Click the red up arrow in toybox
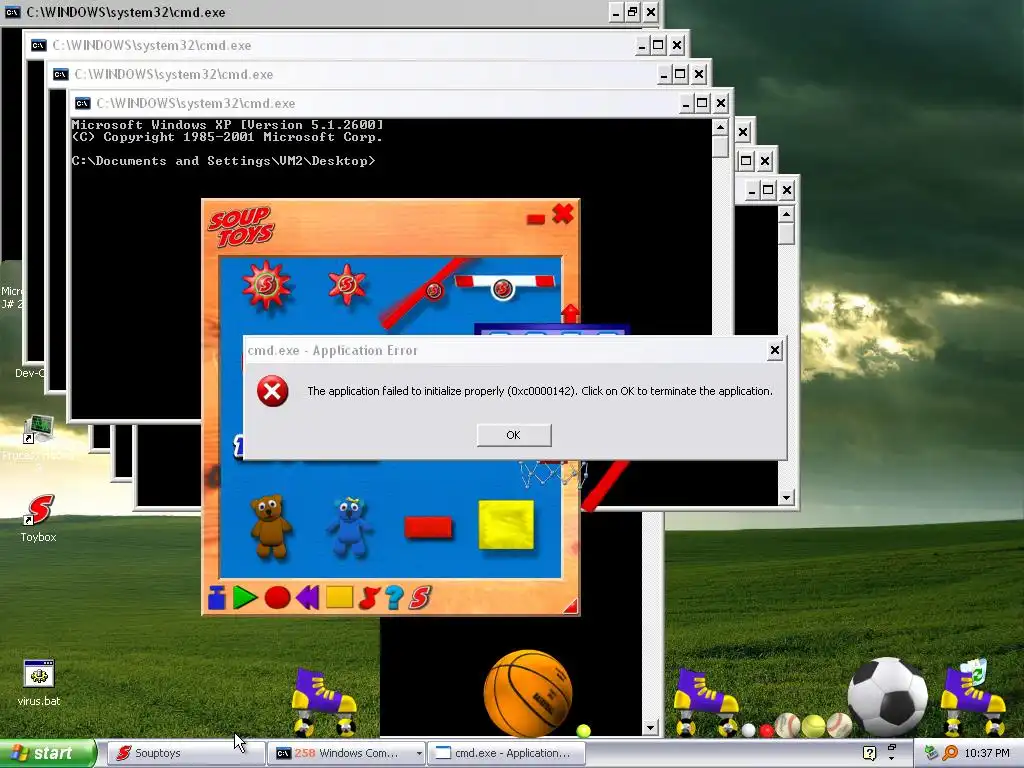Screen dimensions: 1024x768 tap(570, 313)
